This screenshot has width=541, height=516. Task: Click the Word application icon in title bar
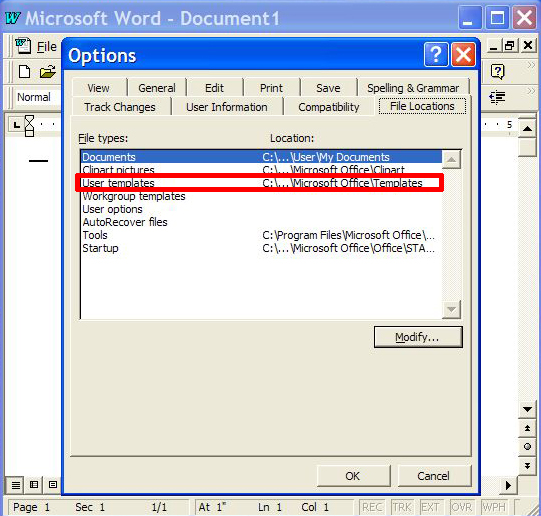coord(13,18)
